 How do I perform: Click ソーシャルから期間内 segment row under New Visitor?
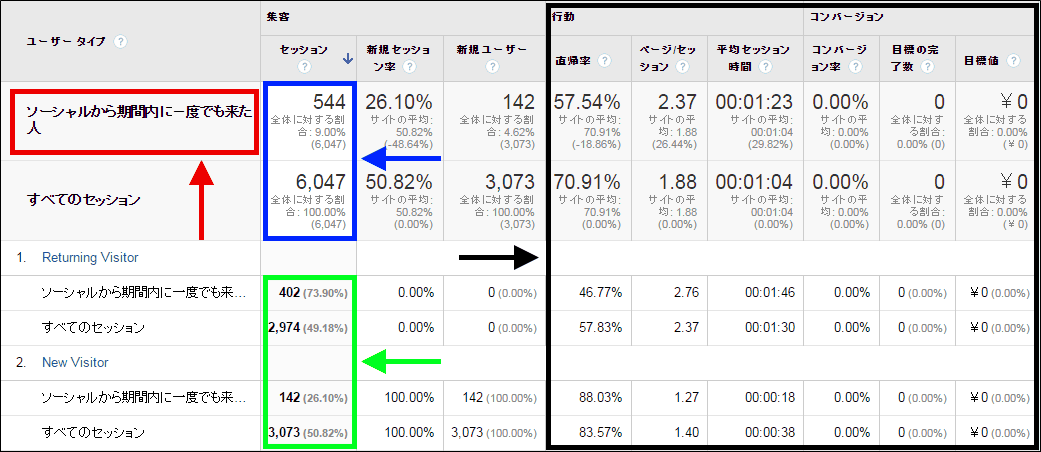pyautogui.click(x=143, y=398)
